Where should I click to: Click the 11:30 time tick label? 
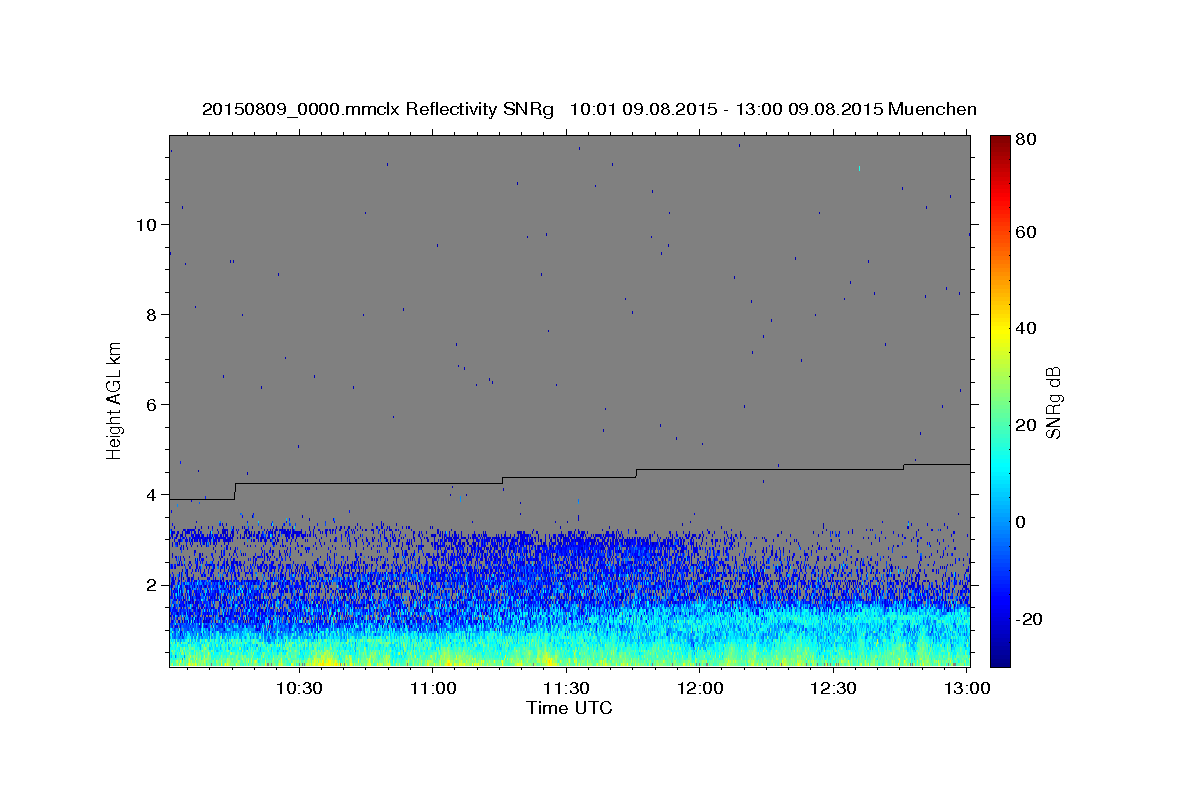coord(567,688)
